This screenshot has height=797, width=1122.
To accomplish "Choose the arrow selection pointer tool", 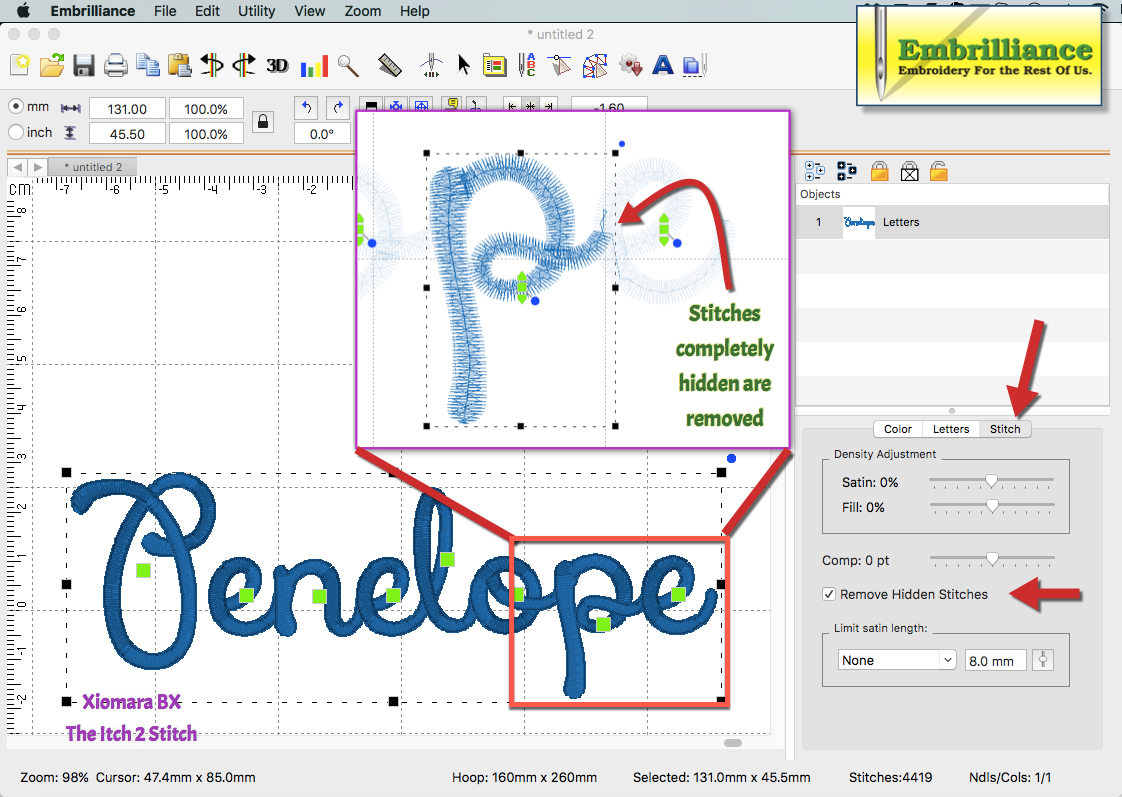I will [x=464, y=65].
